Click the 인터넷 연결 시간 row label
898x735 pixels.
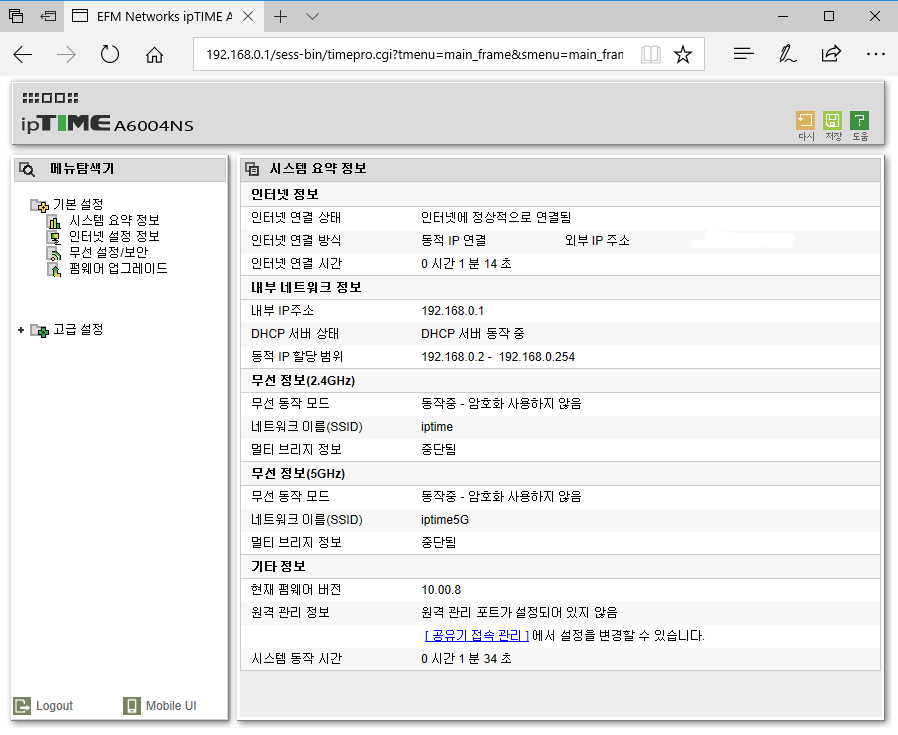(296, 264)
